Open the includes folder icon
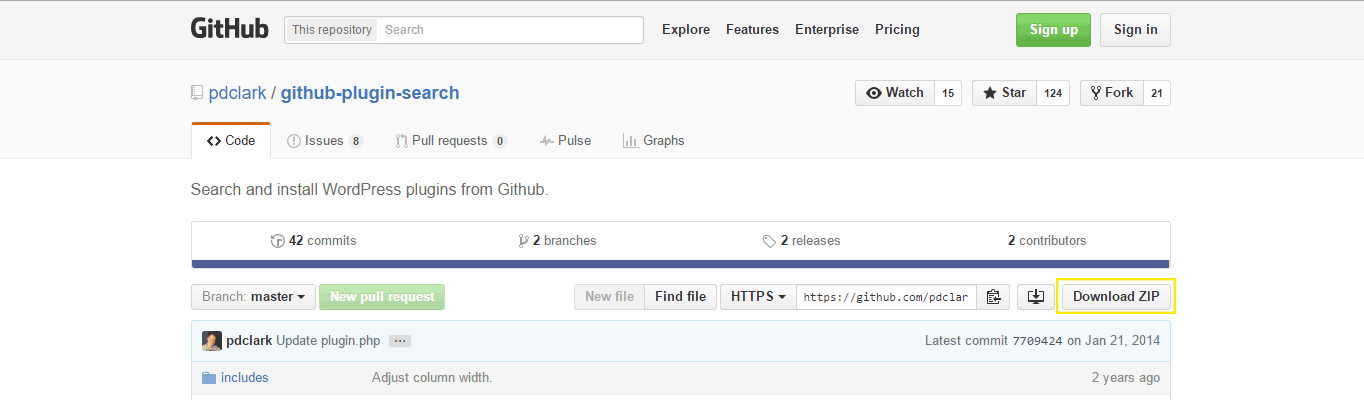This screenshot has width=1364, height=400. 209,378
